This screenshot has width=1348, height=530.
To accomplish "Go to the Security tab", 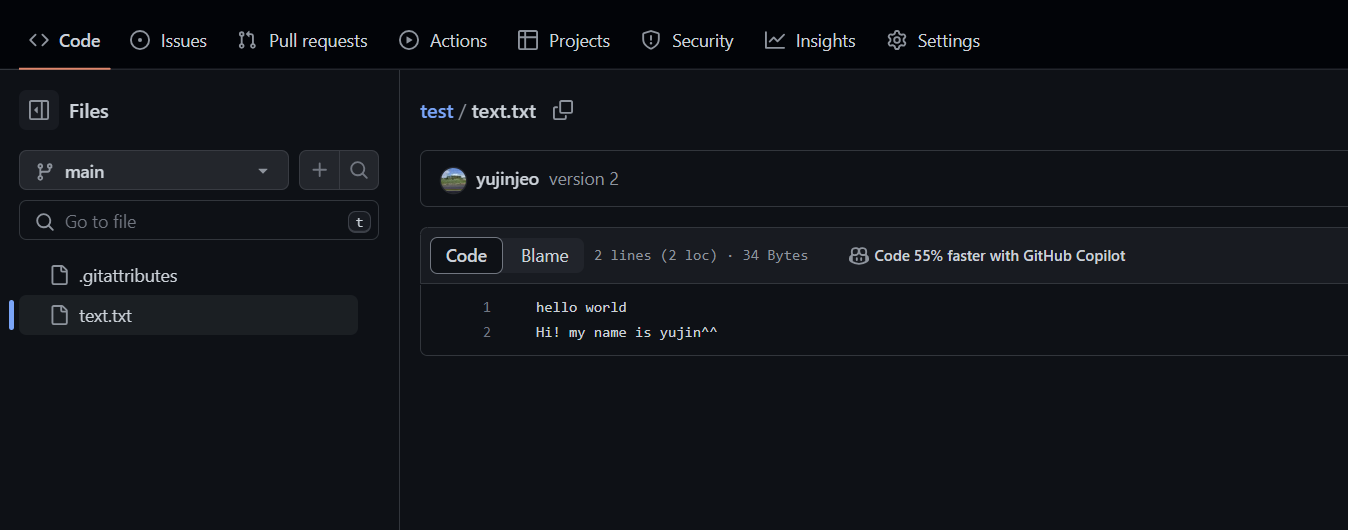I will point(687,41).
